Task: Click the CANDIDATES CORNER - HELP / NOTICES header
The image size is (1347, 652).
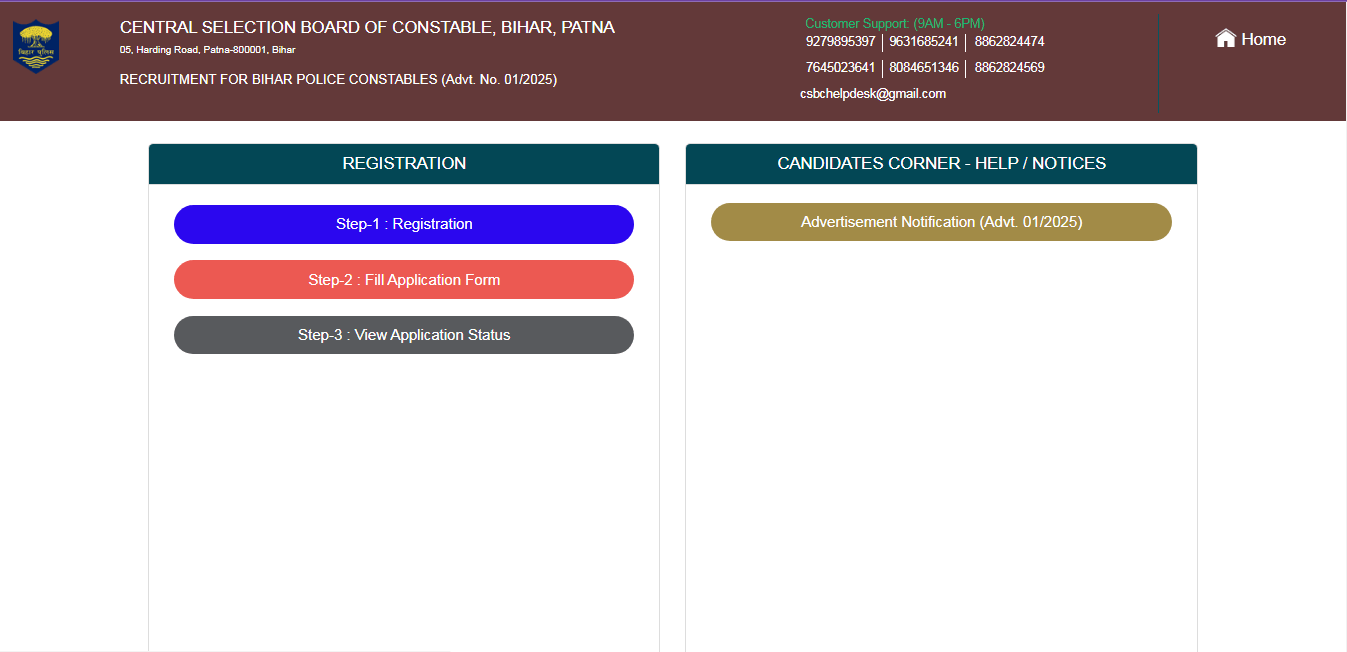Action: click(x=941, y=164)
